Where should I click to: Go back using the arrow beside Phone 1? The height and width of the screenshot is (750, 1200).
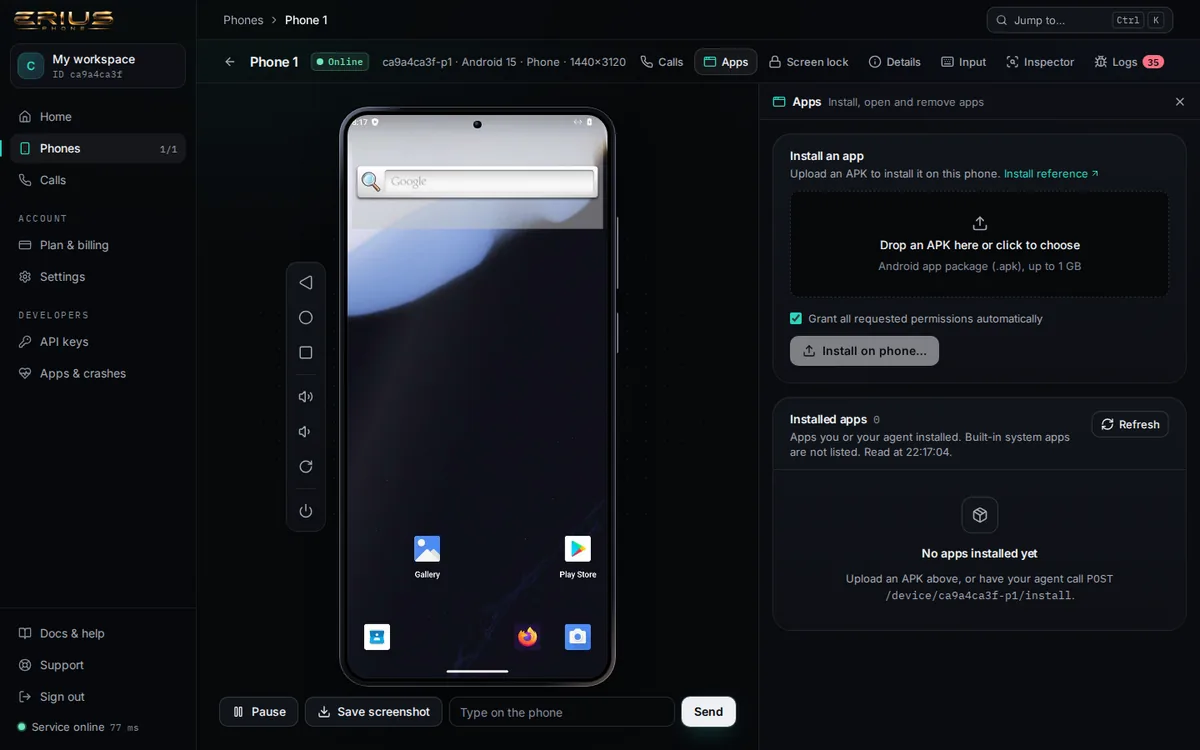[230, 62]
